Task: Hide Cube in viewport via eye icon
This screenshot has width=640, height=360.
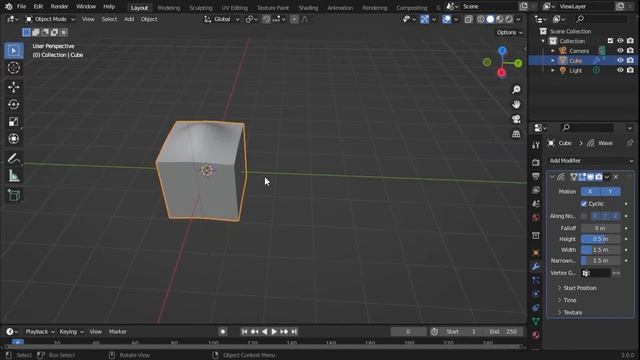Action: click(x=620, y=60)
